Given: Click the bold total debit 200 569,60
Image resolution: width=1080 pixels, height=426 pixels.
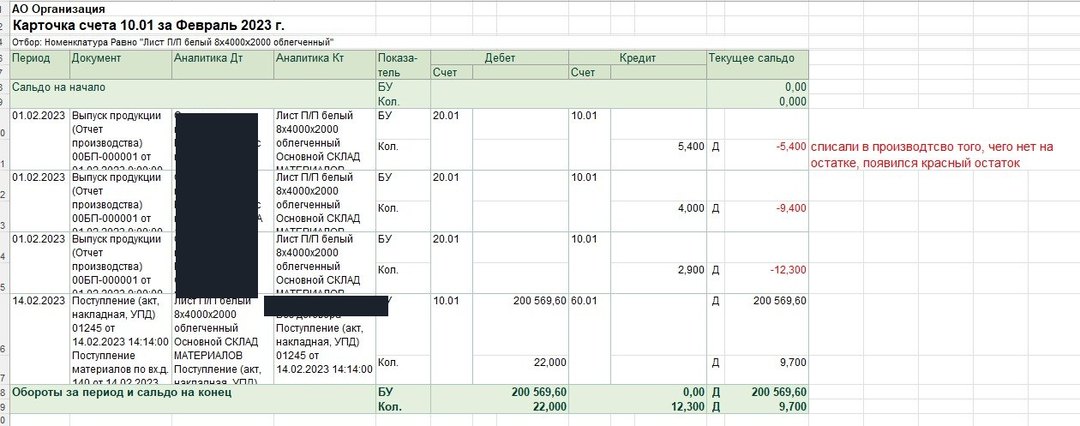Looking at the screenshot, I should tap(539, 392).
